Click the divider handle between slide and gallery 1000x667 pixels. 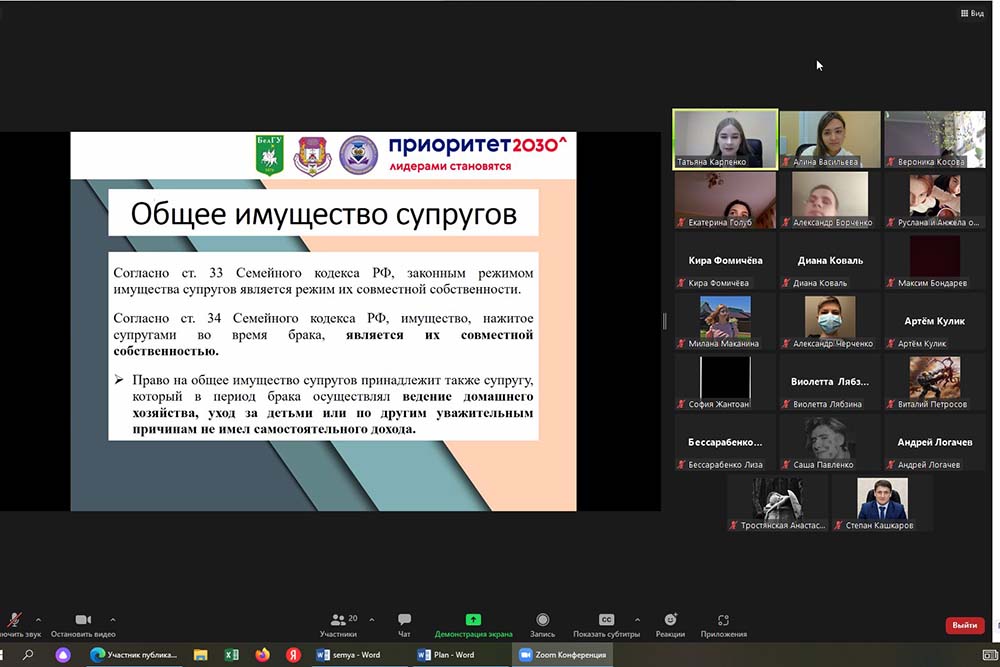[x=664, y=321]
